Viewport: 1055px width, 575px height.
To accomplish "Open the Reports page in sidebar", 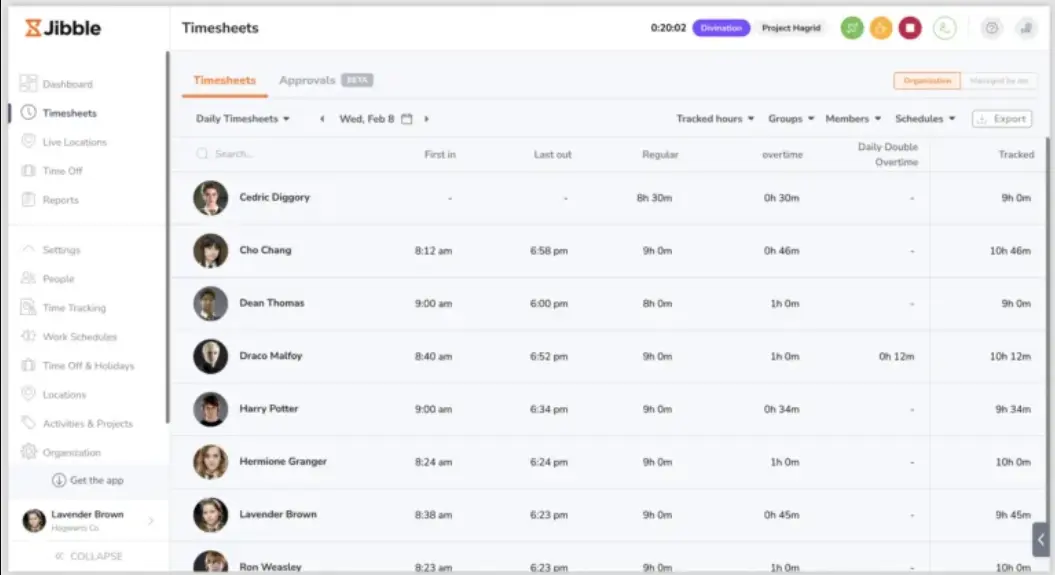I will point(60,200).
